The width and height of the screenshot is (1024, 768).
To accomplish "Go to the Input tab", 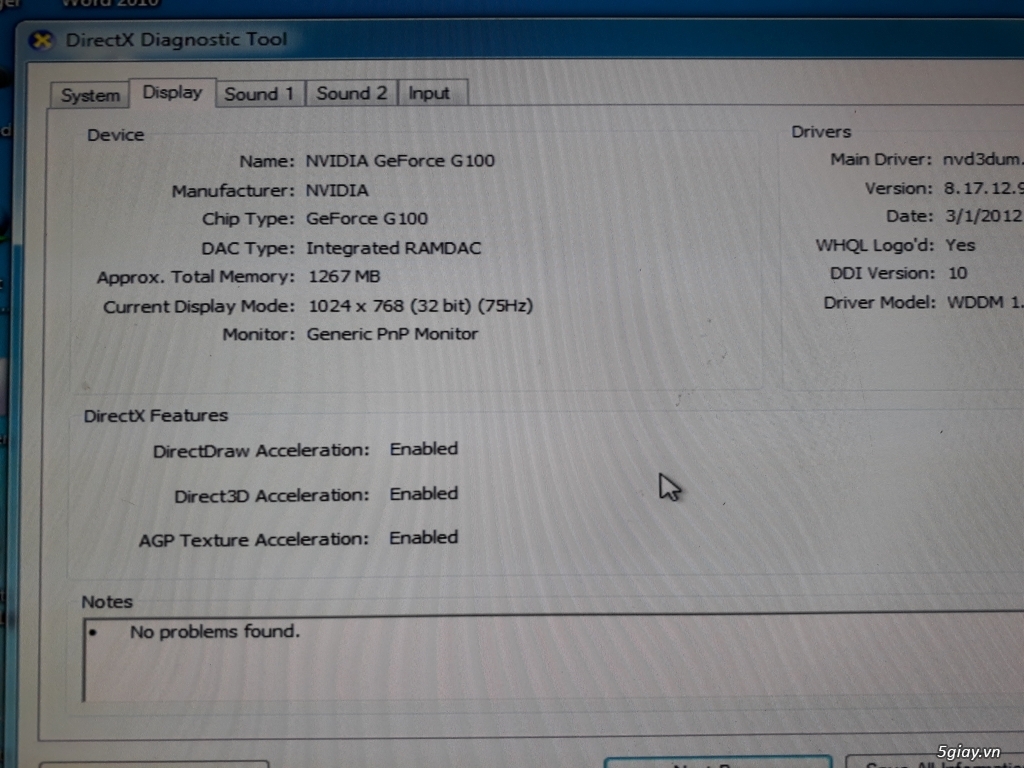I will (430, 93).
